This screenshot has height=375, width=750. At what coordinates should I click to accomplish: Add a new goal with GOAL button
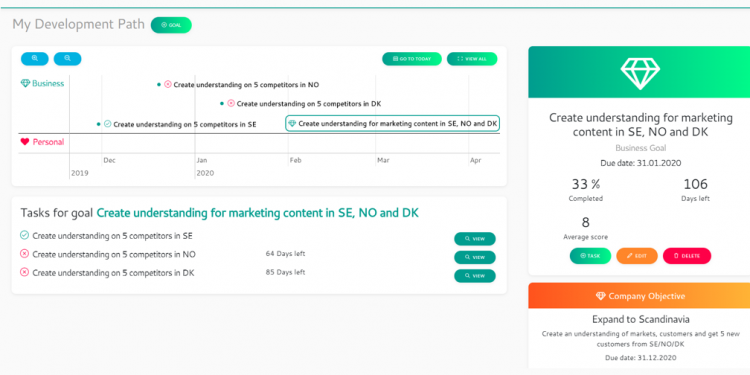[171, 25]
